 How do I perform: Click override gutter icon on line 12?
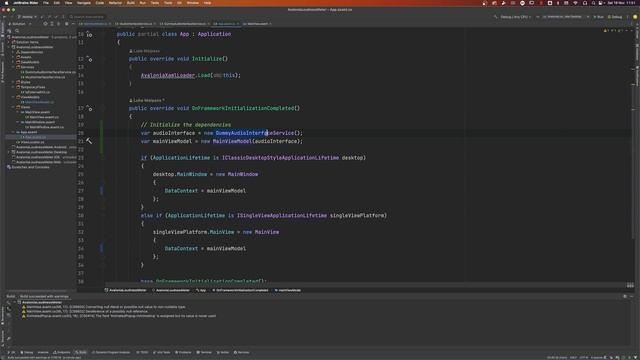pos(89,59)
